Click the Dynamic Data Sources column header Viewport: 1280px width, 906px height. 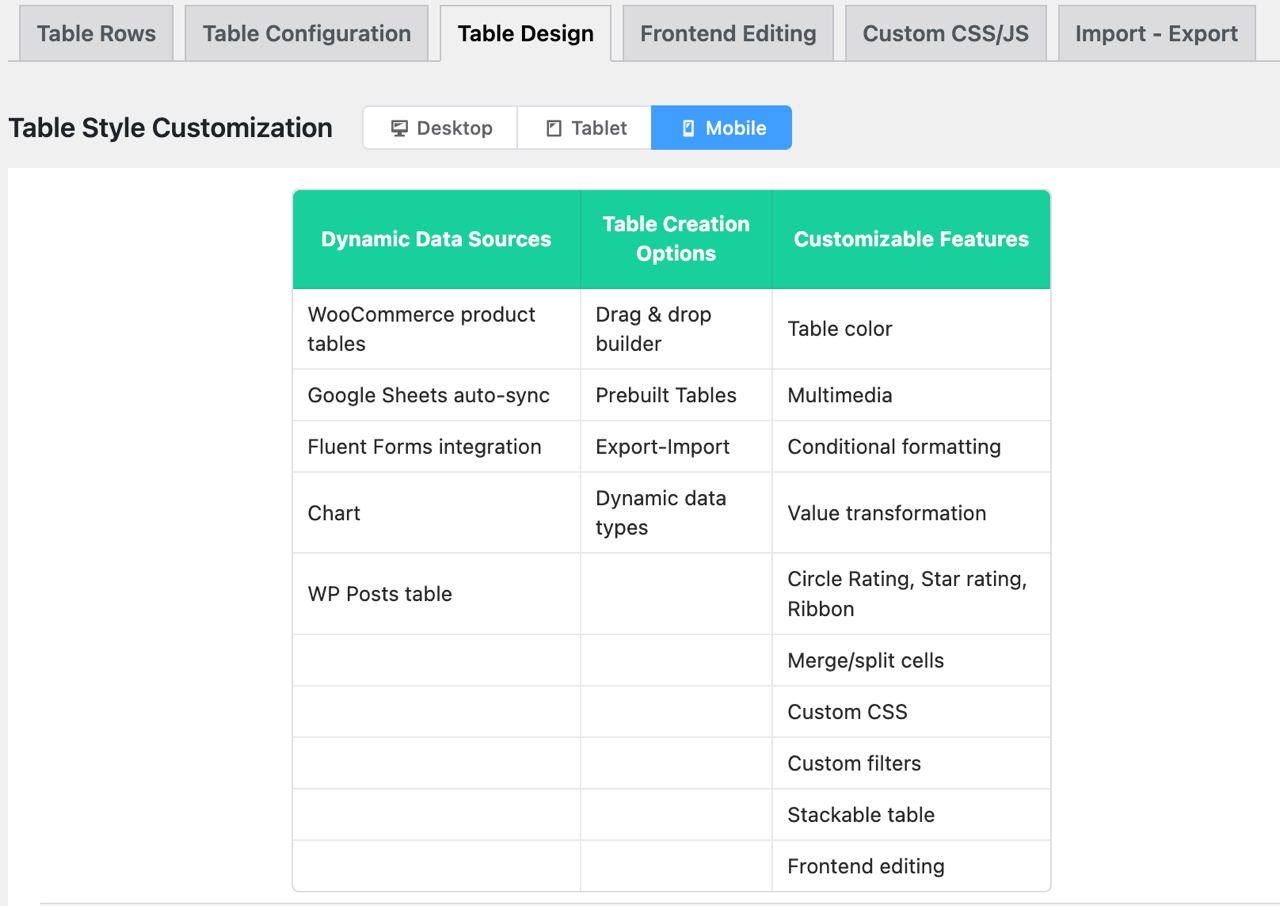pyautogui.click(x=436, y=239)
